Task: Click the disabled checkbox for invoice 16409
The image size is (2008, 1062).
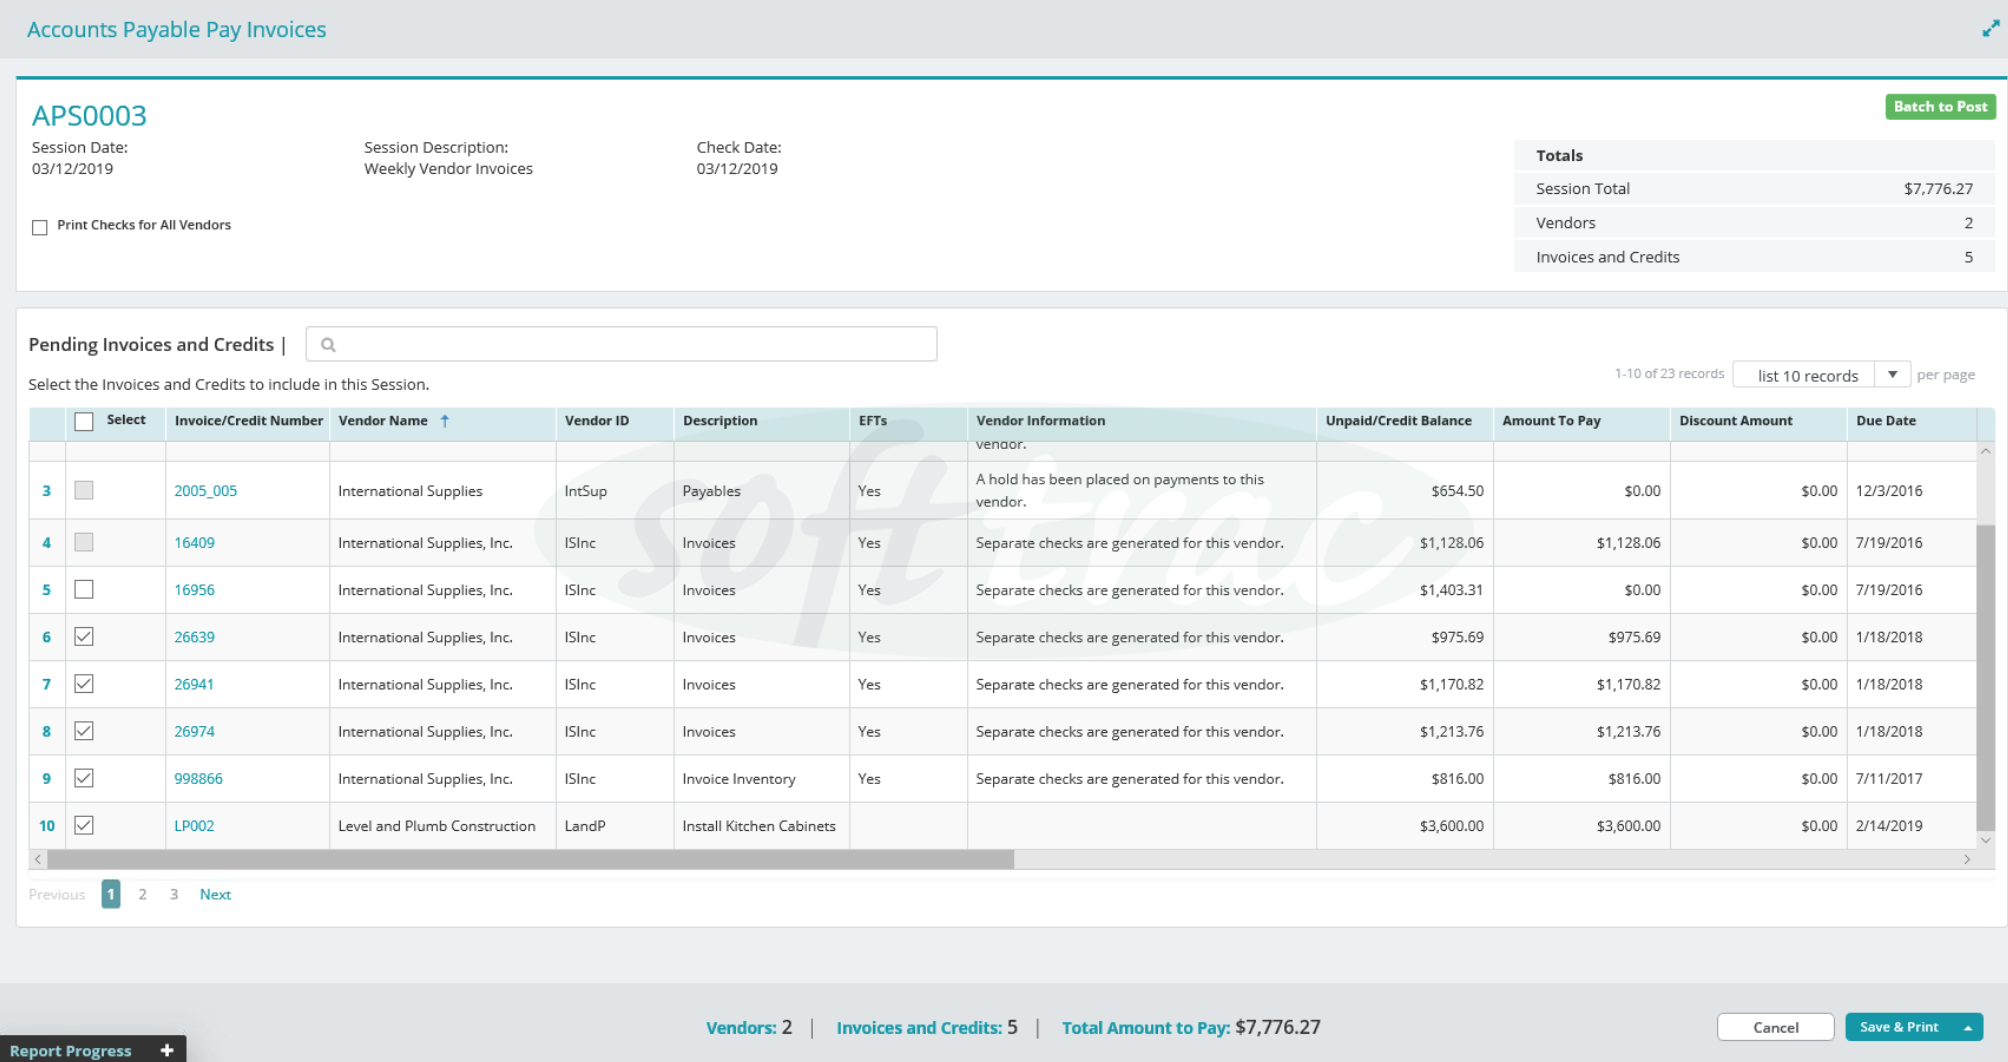Action: point(84,542)
